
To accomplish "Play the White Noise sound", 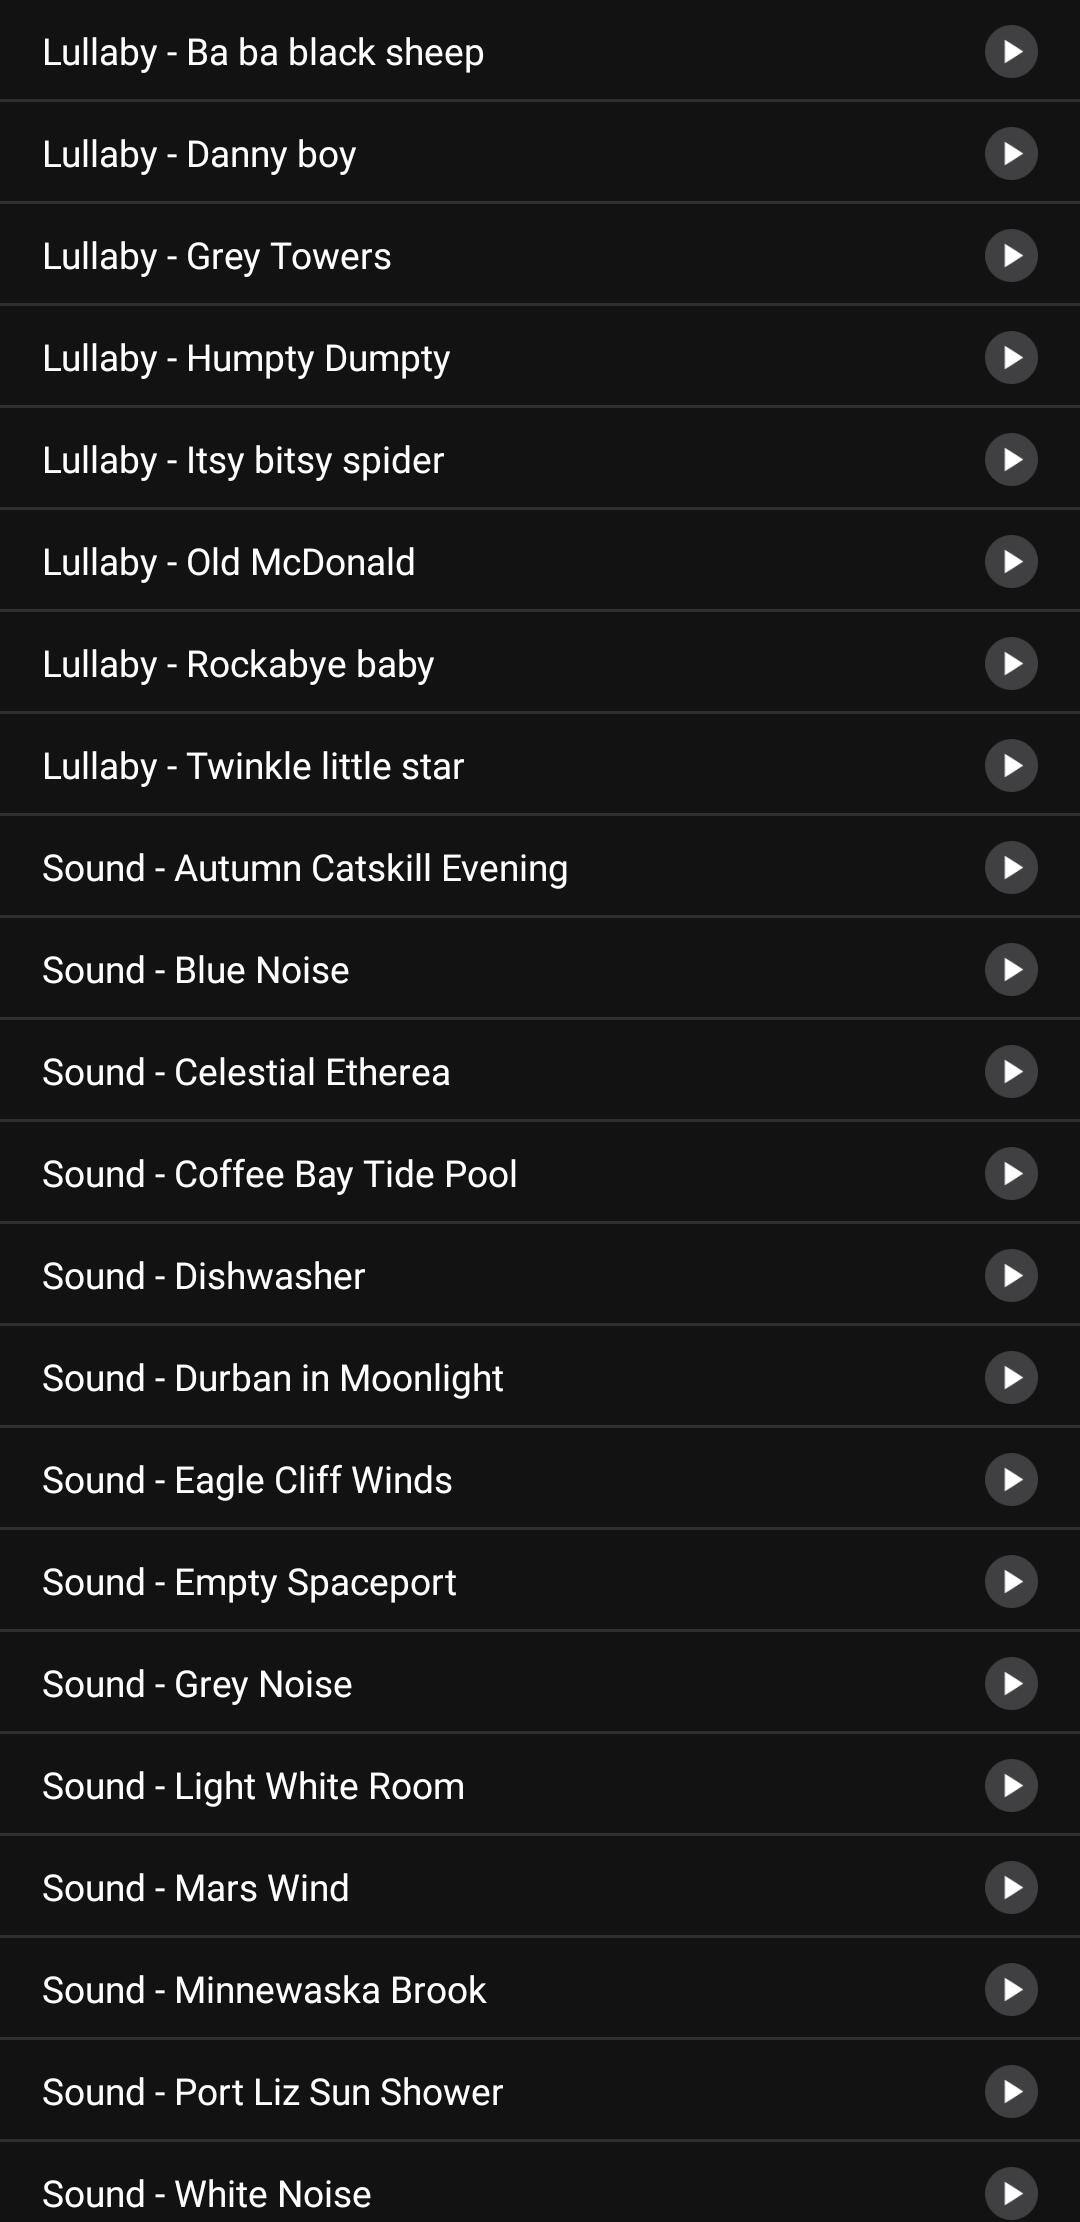I will coord(1011,2193).
